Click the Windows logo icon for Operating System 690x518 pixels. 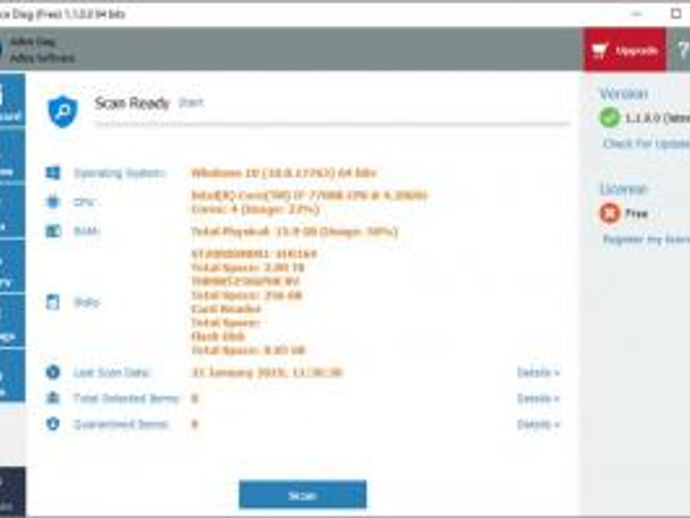53,173
